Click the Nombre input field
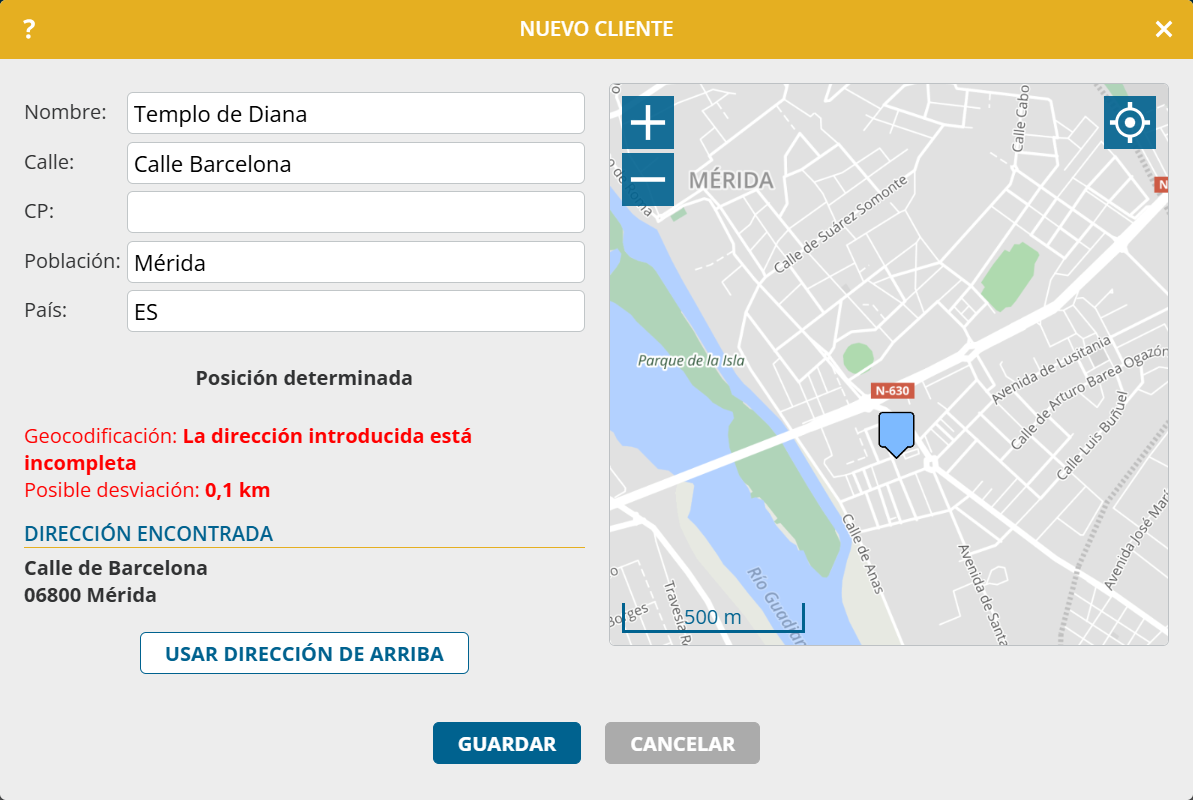This screenshot has height=800, width=1193. [355, 113]
